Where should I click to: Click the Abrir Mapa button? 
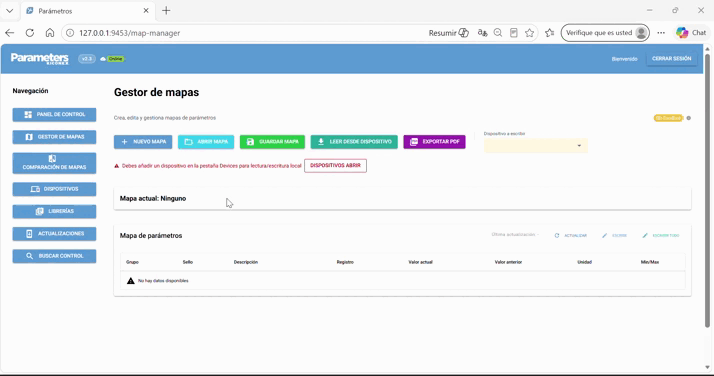[x=206, y=142]
